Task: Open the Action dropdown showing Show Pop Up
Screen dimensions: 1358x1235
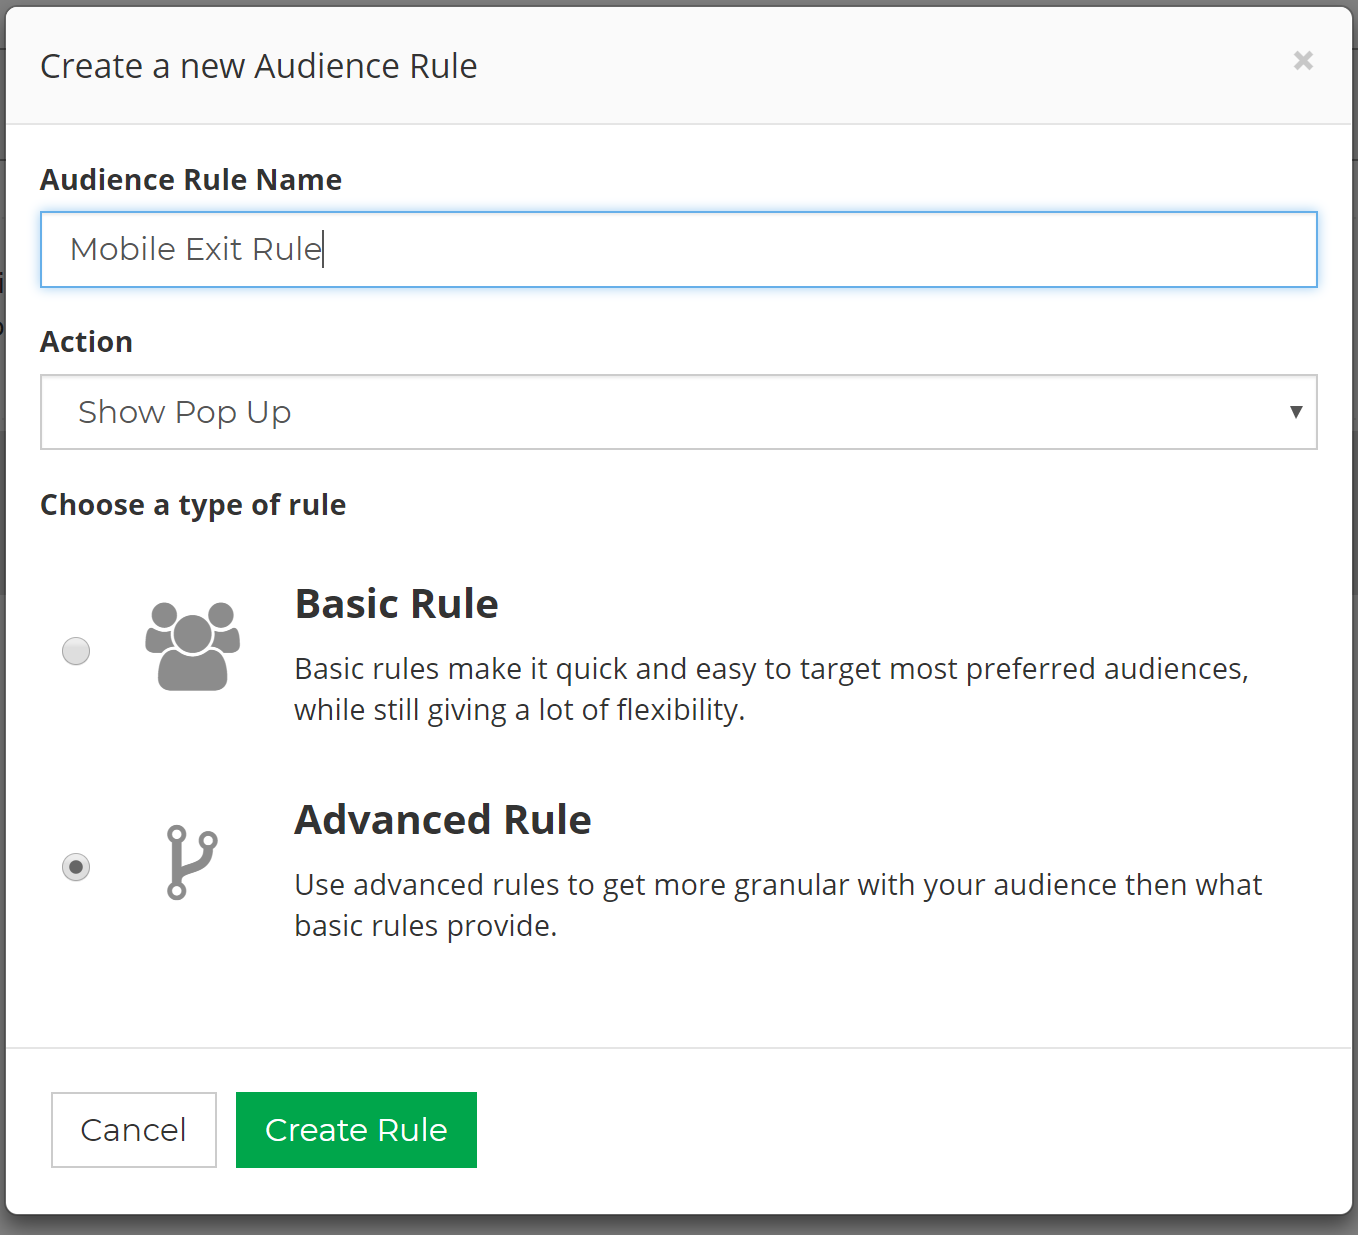Action: pos(680,412)
